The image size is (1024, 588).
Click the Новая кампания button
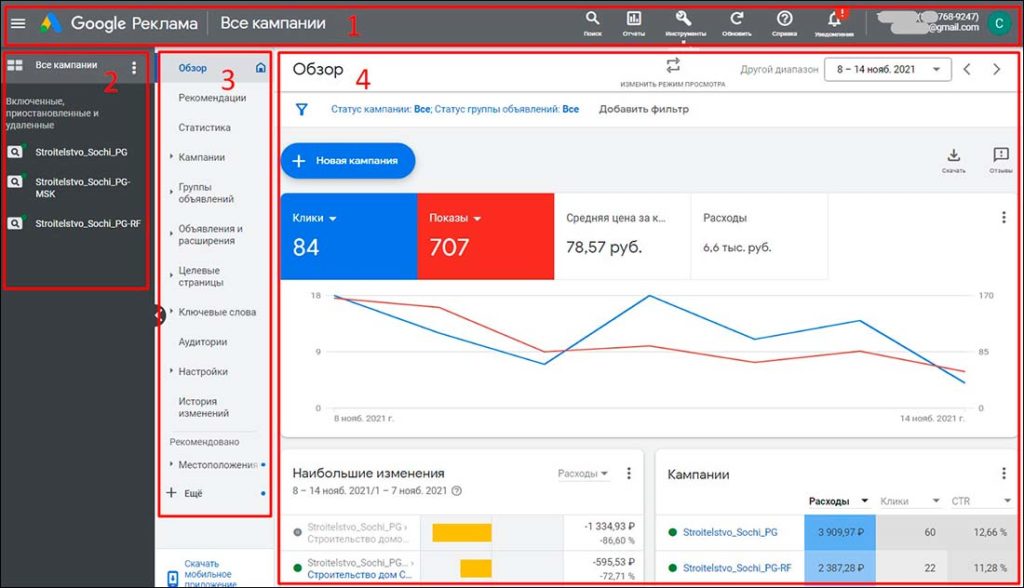(347, 161)
